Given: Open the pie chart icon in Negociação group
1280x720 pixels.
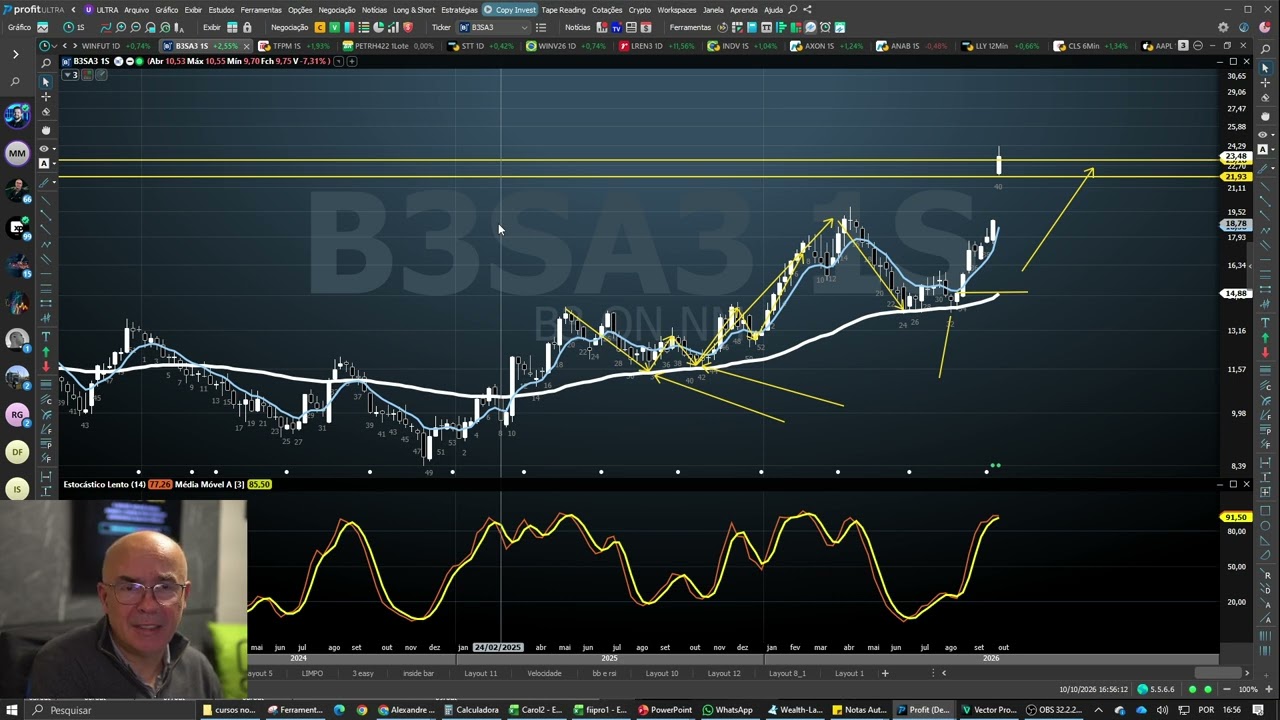Looking at the screenshot, I should coord(378,27).
